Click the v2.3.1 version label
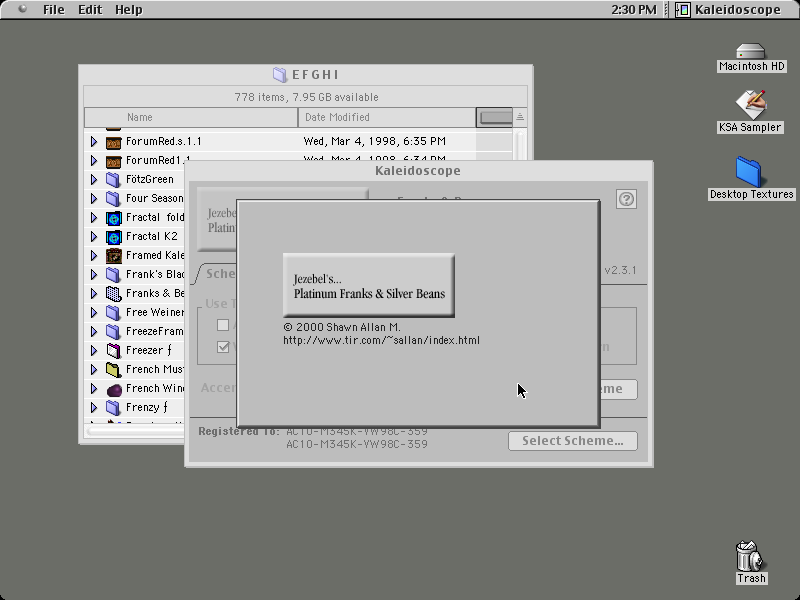 (620, 270)
